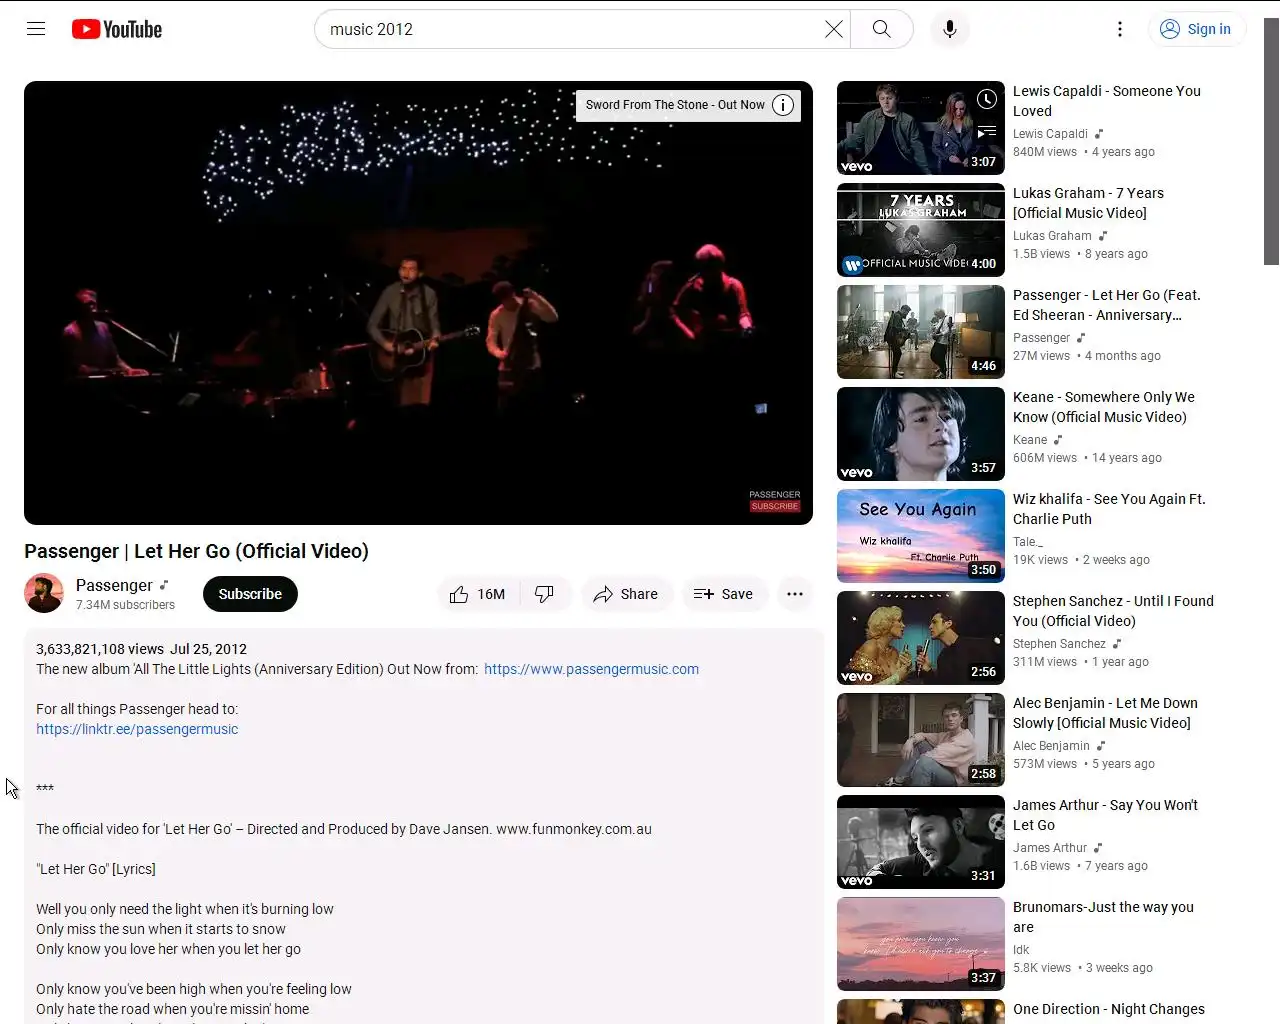Open the hamburger guide menu
This screenshot has width=1280, height=1024.
tap(36, 29)
